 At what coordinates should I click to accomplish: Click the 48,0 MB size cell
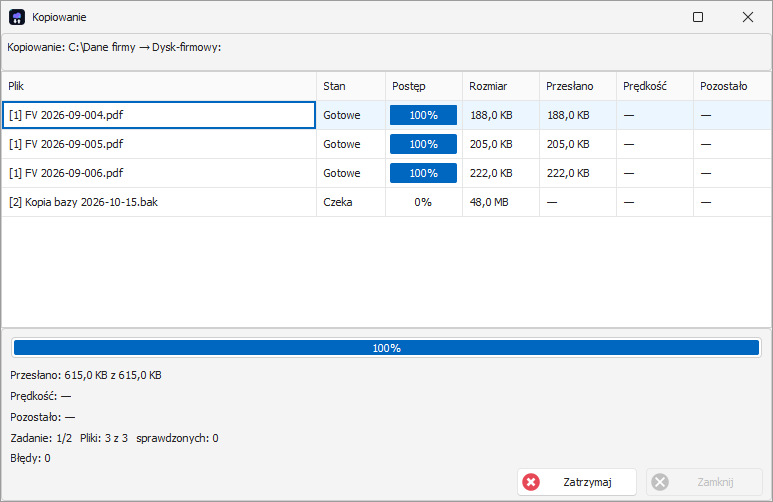click(501, 202)
